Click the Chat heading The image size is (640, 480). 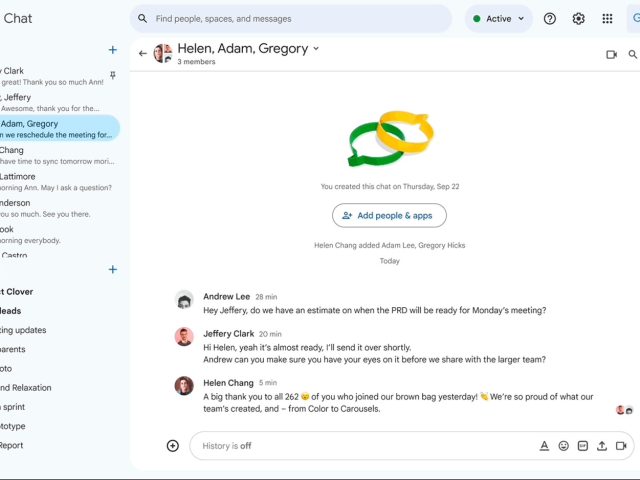(x=18, y=18)
